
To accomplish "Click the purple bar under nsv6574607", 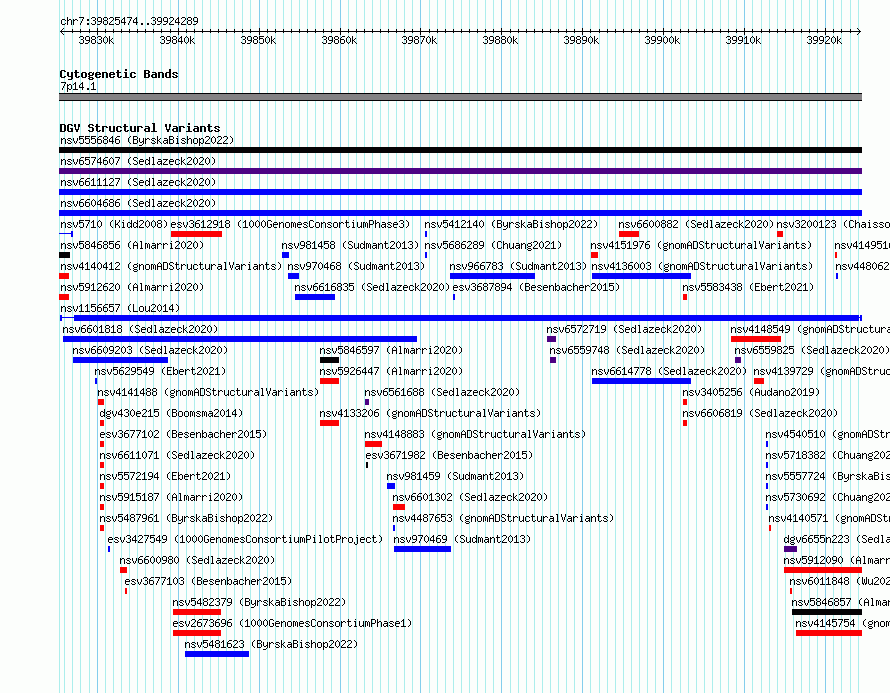I will pyautogui.click(x=460, y=171).
